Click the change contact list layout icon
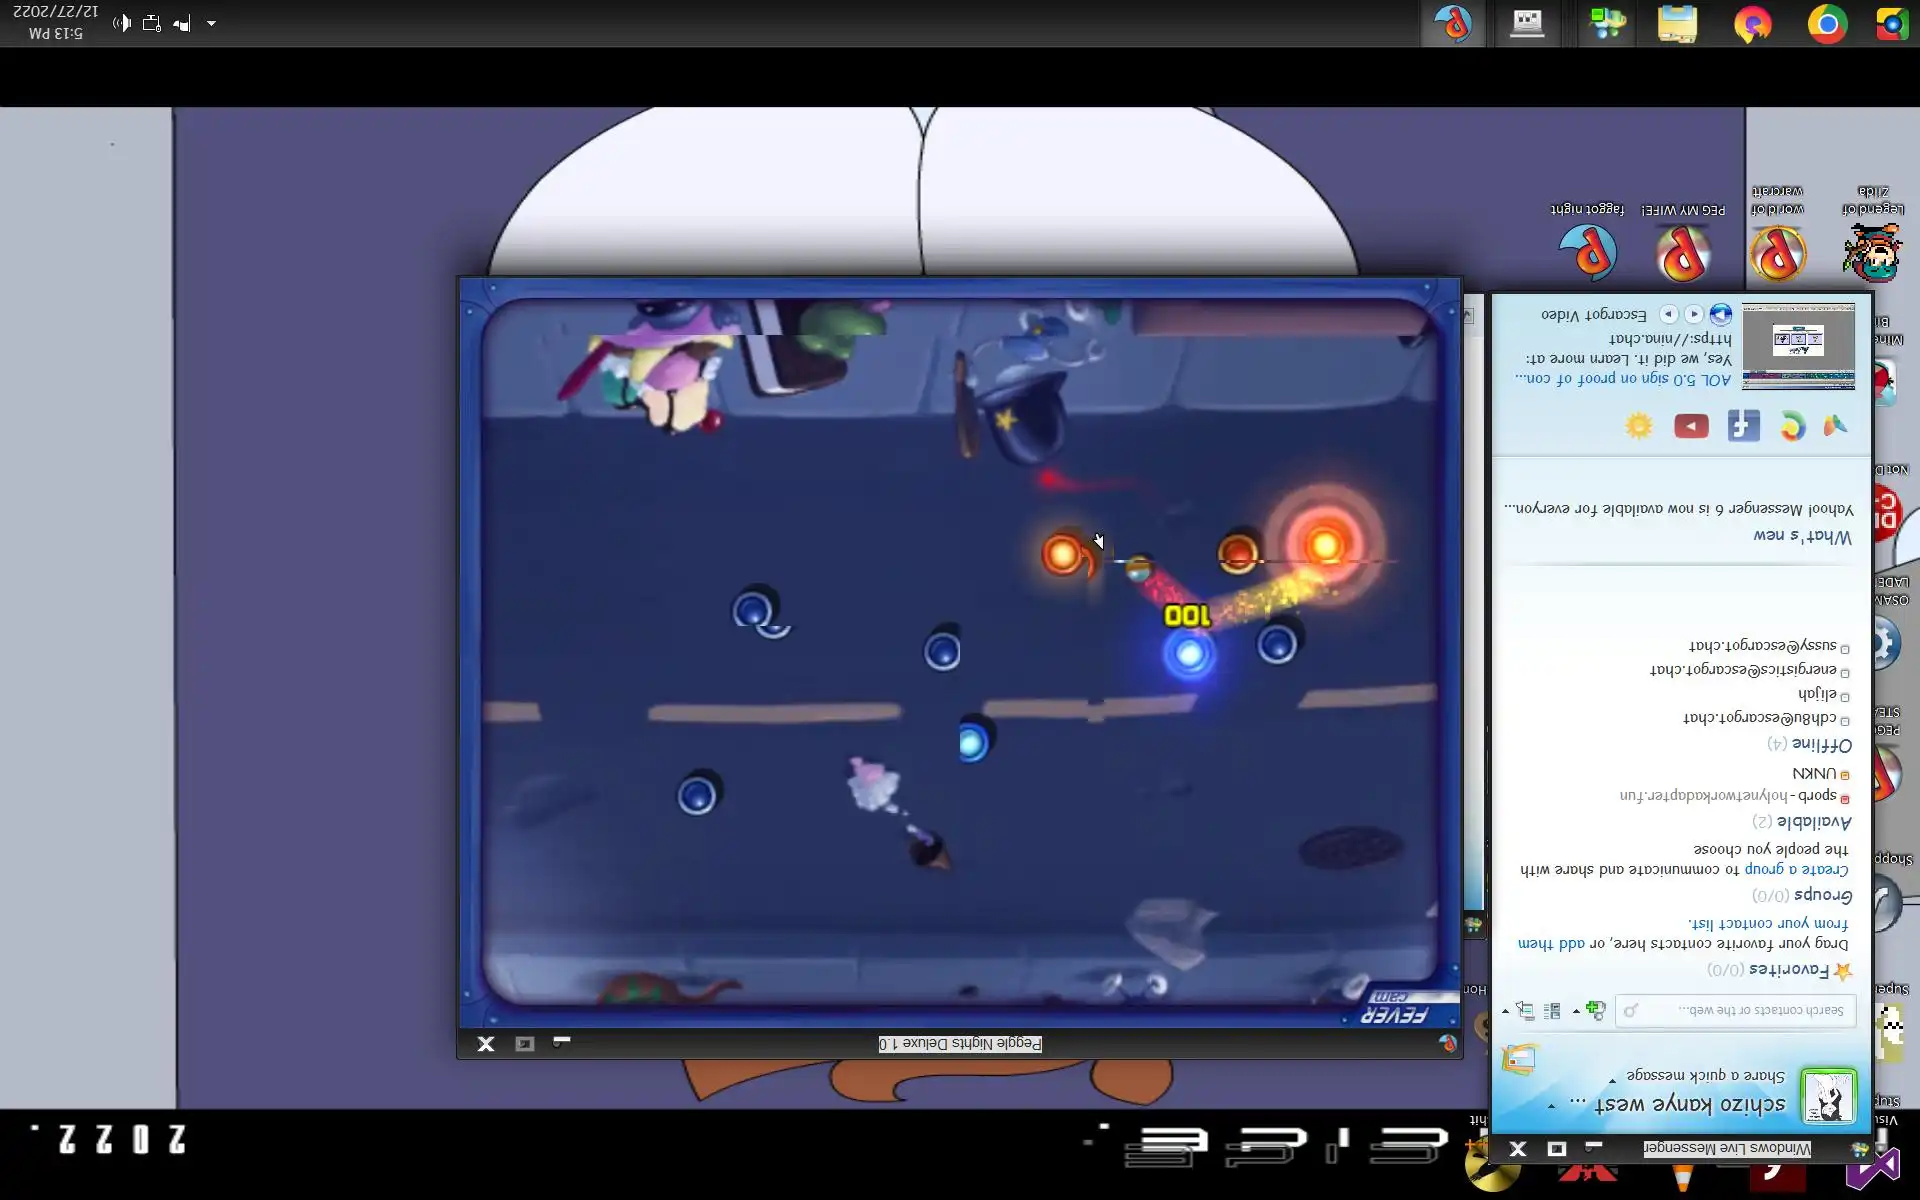This screenshot has width=1920, height=1200. pyautogui.click(x=1552, y=1011)
